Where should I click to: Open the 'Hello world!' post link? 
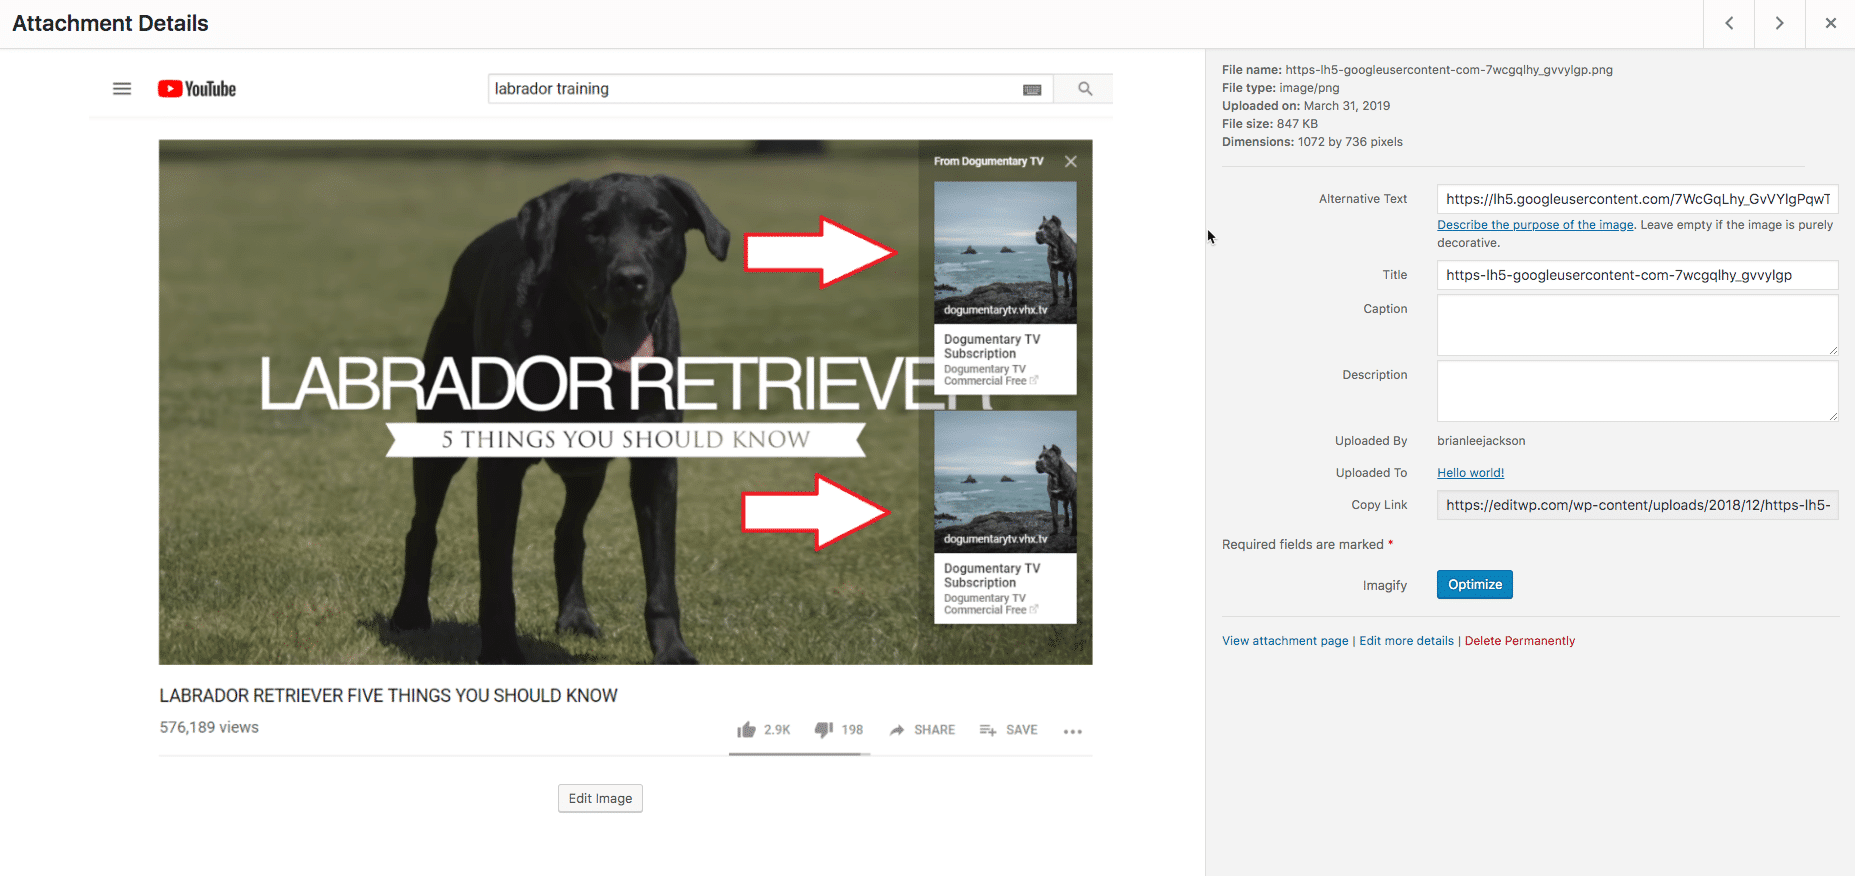tap(1470, 473)
